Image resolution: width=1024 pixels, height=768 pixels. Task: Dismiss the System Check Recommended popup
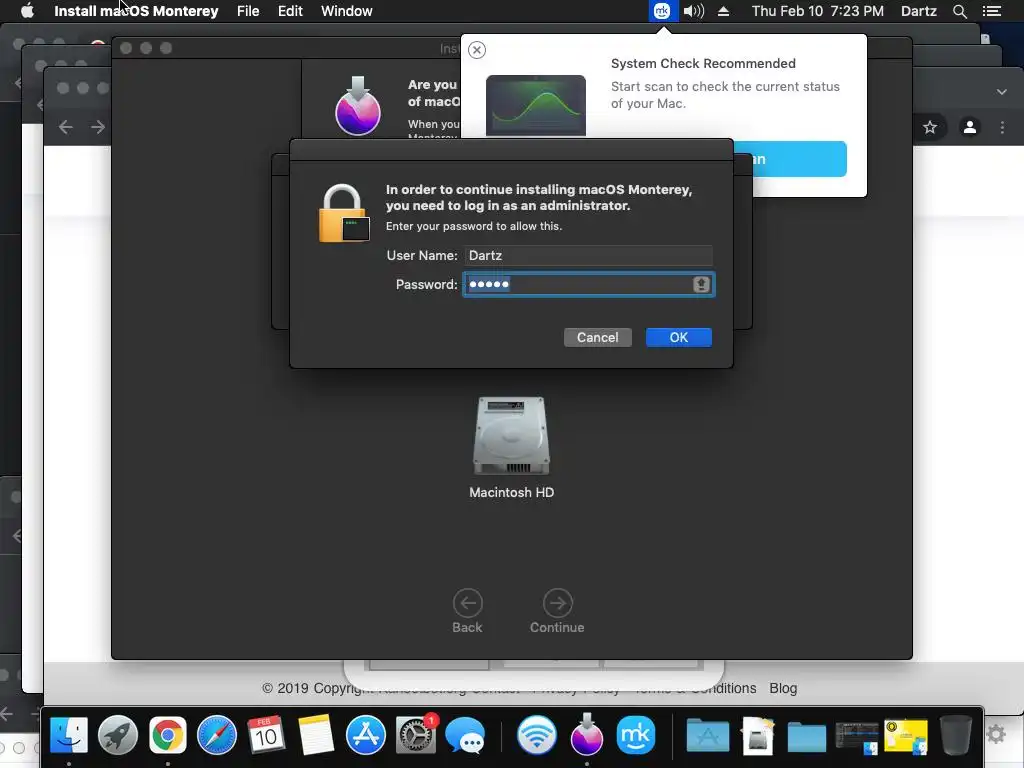pos(477,50)
